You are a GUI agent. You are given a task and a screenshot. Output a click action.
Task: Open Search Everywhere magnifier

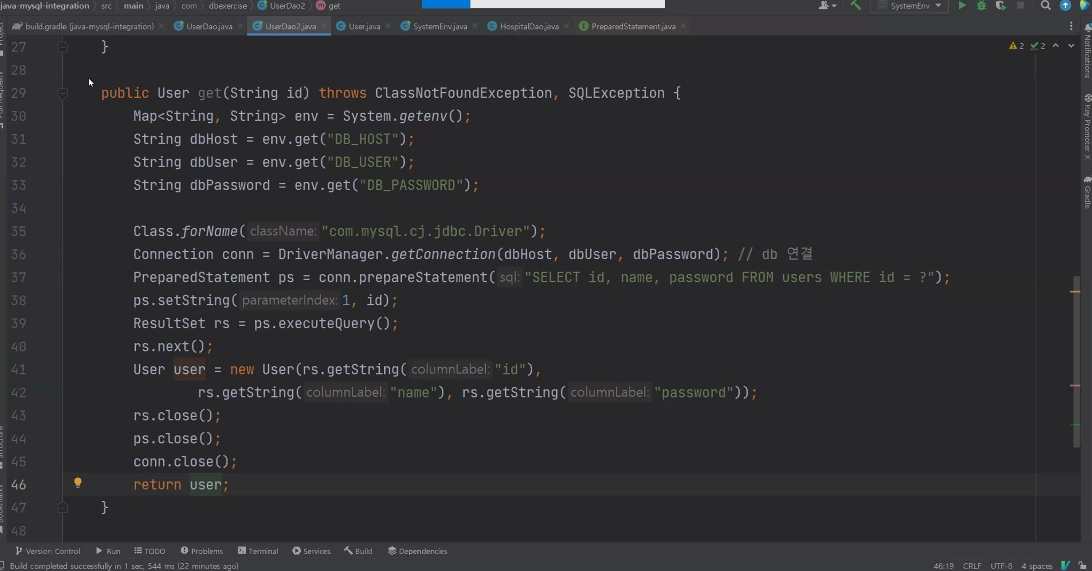pyautogui.click(x=1045, y=6)
